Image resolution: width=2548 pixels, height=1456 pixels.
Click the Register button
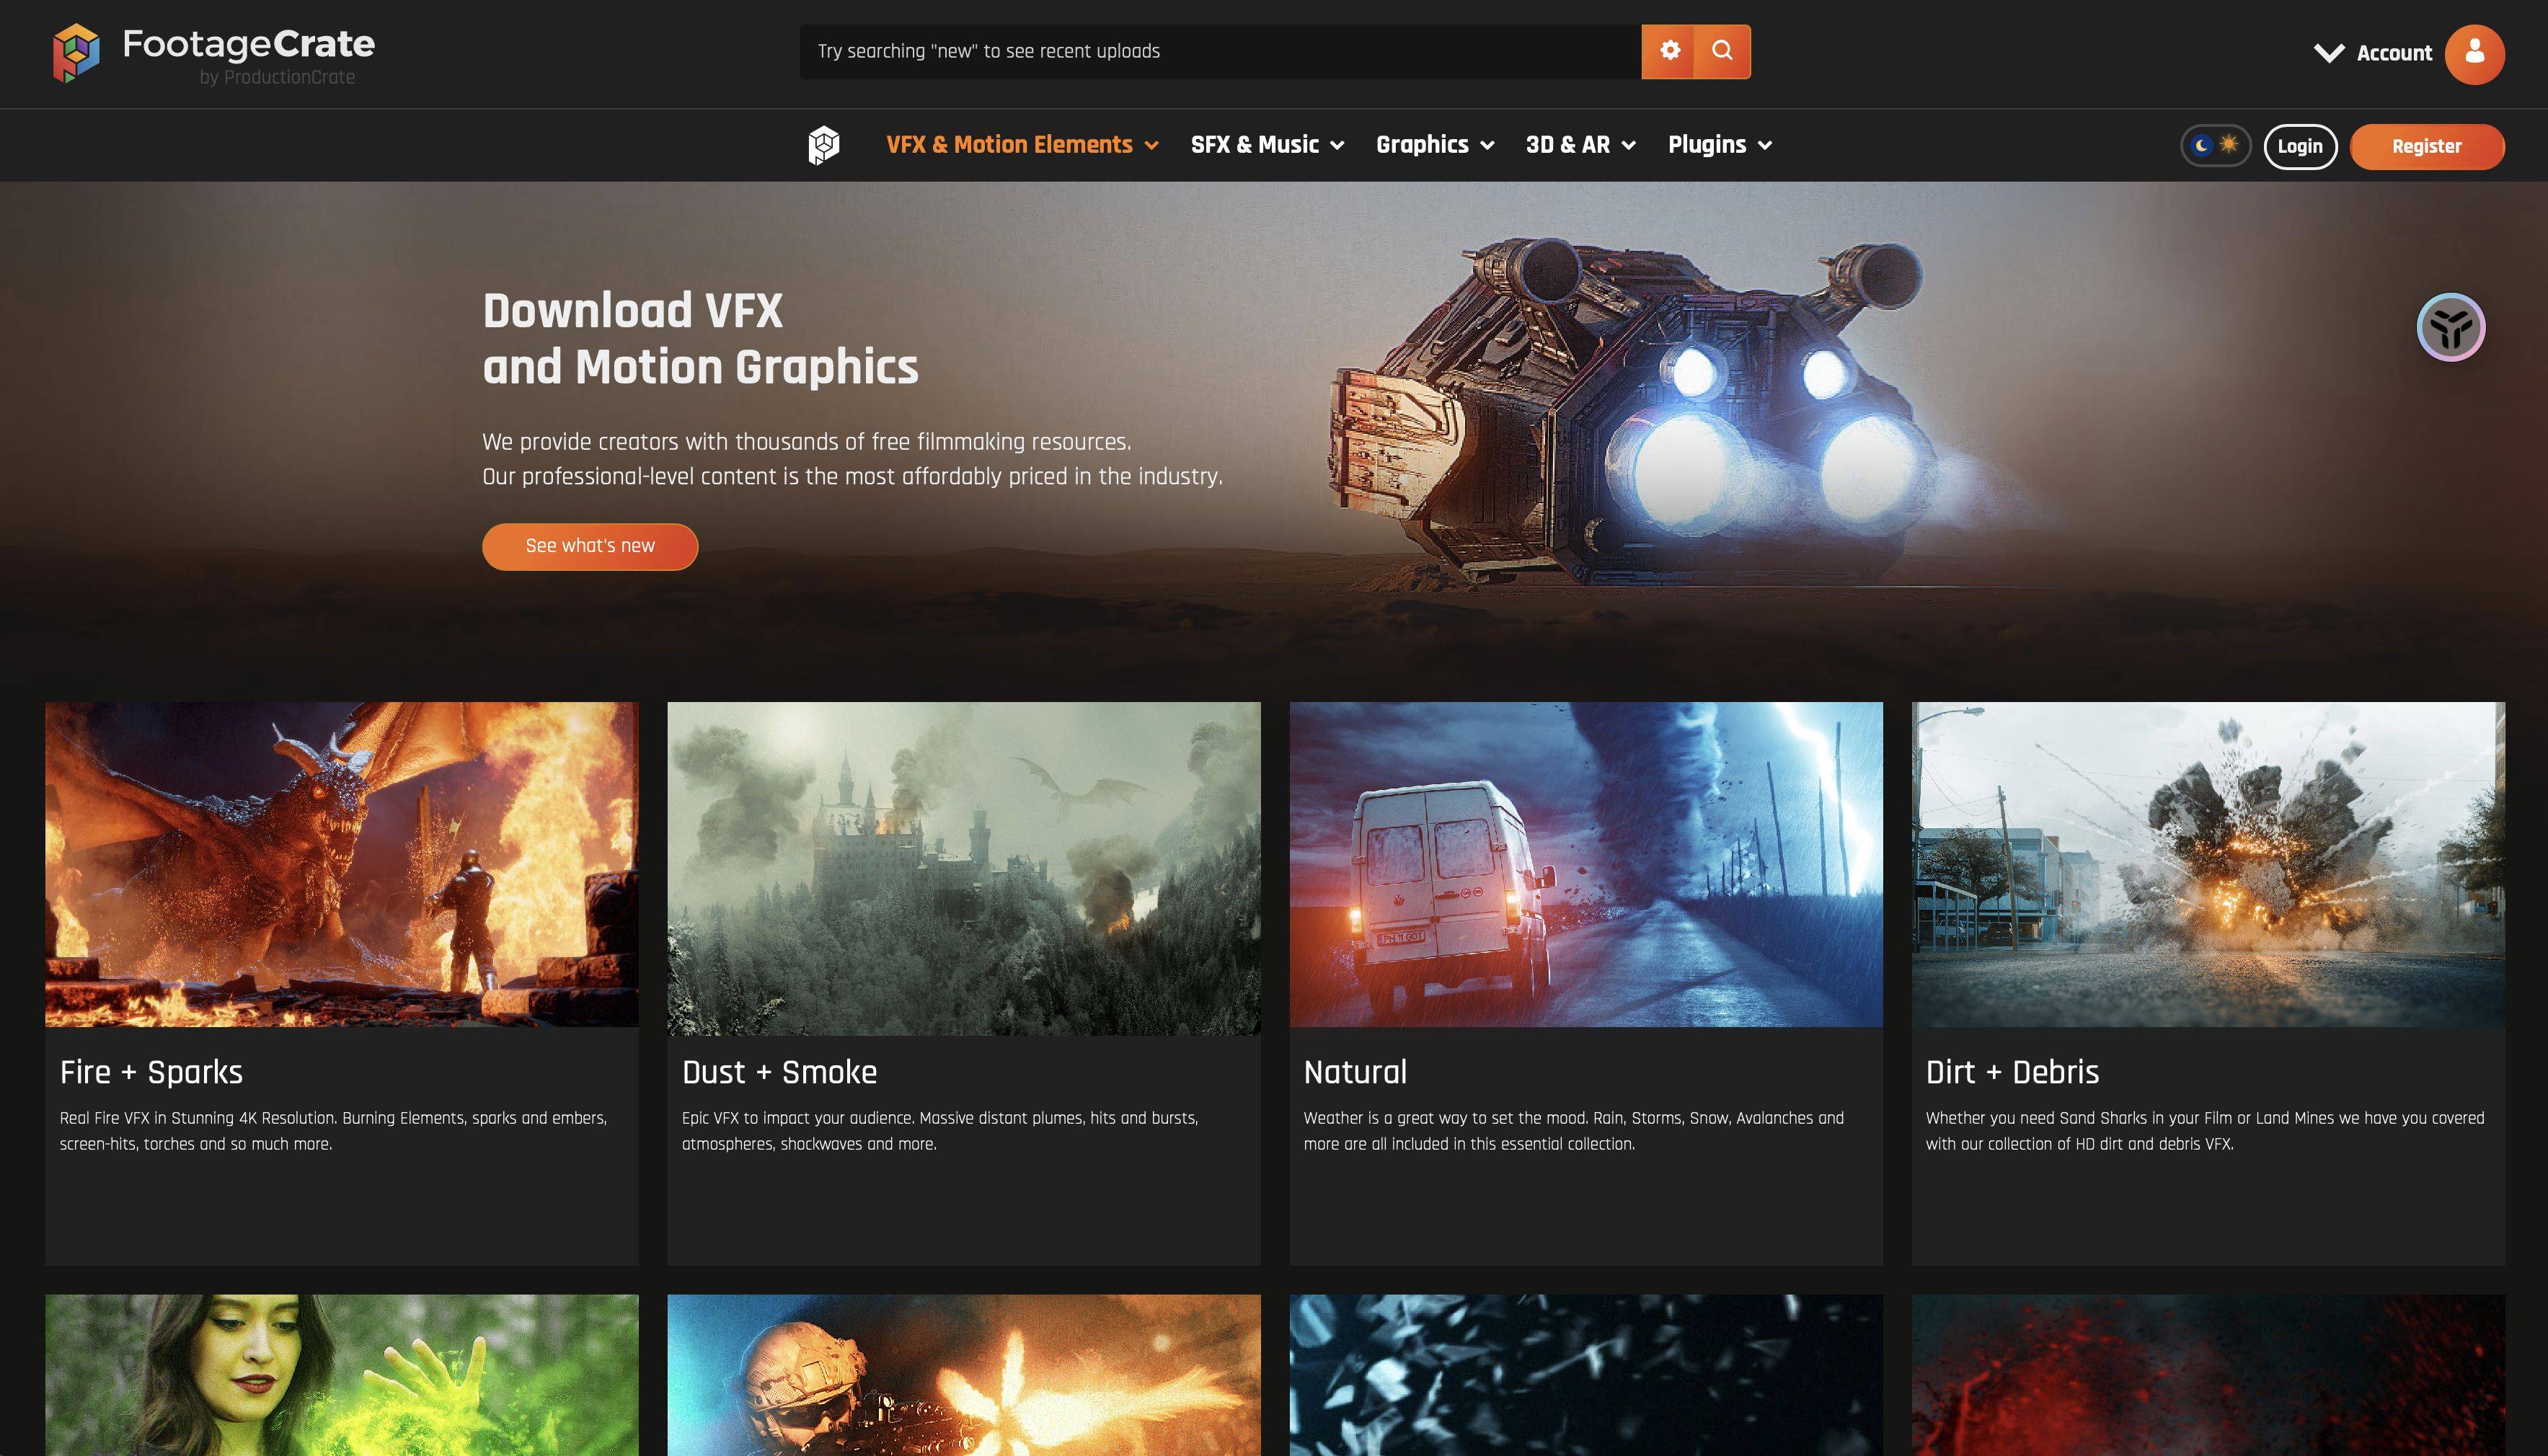[2426, 146]
